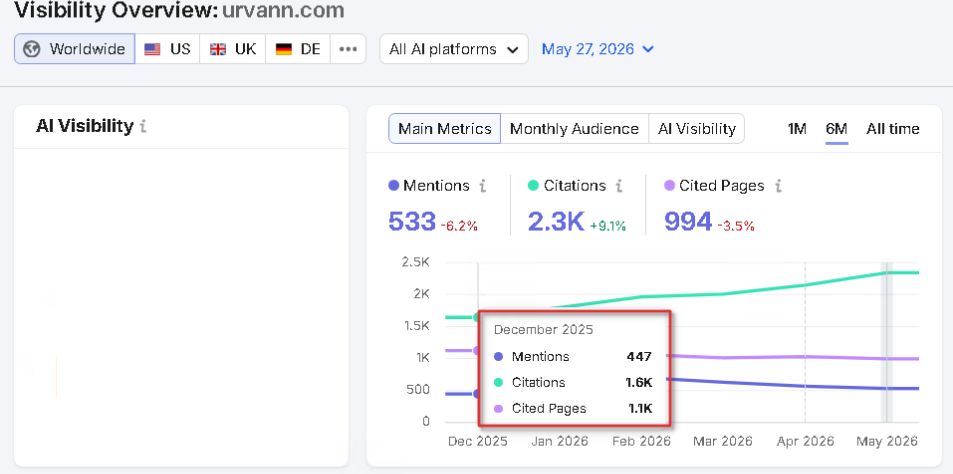Screen dimensions: 953x474
Task: Click the 2.3K Citations value
Action: (x=556, y=222)
